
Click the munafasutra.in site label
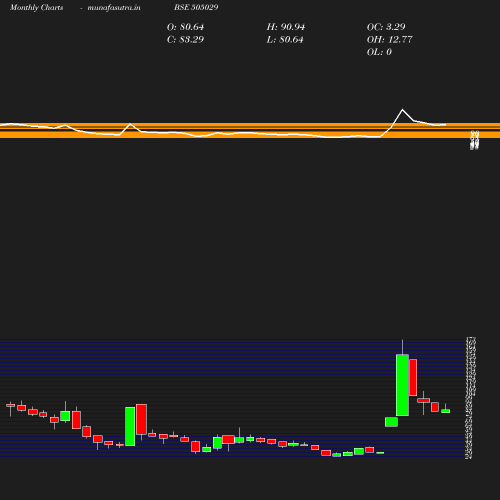(114, 7)
